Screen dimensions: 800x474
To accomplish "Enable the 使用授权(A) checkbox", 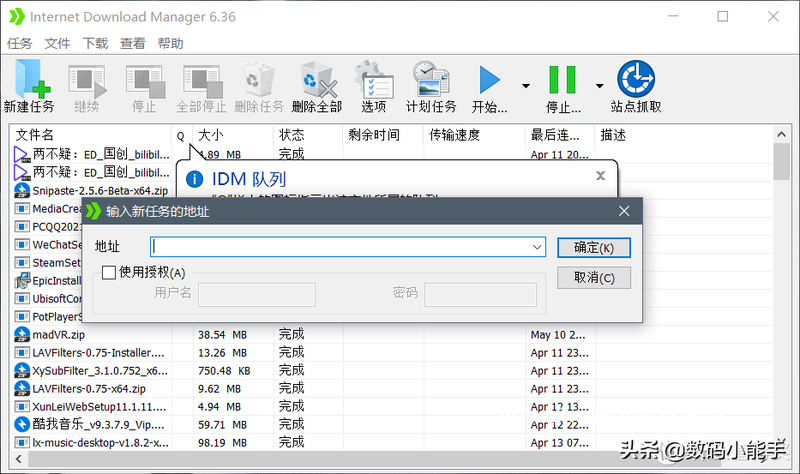I will (109, 272).
